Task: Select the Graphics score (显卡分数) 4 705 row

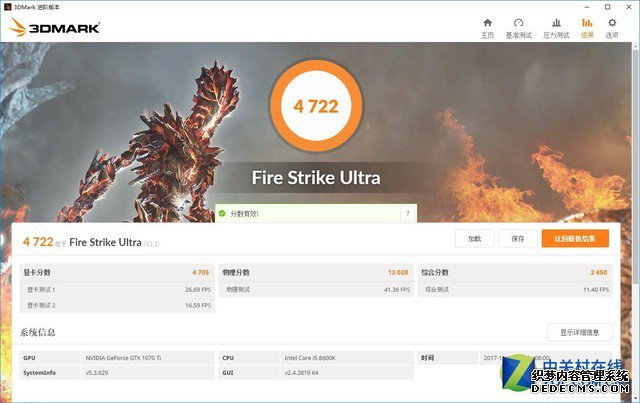Action: [117, 272]
